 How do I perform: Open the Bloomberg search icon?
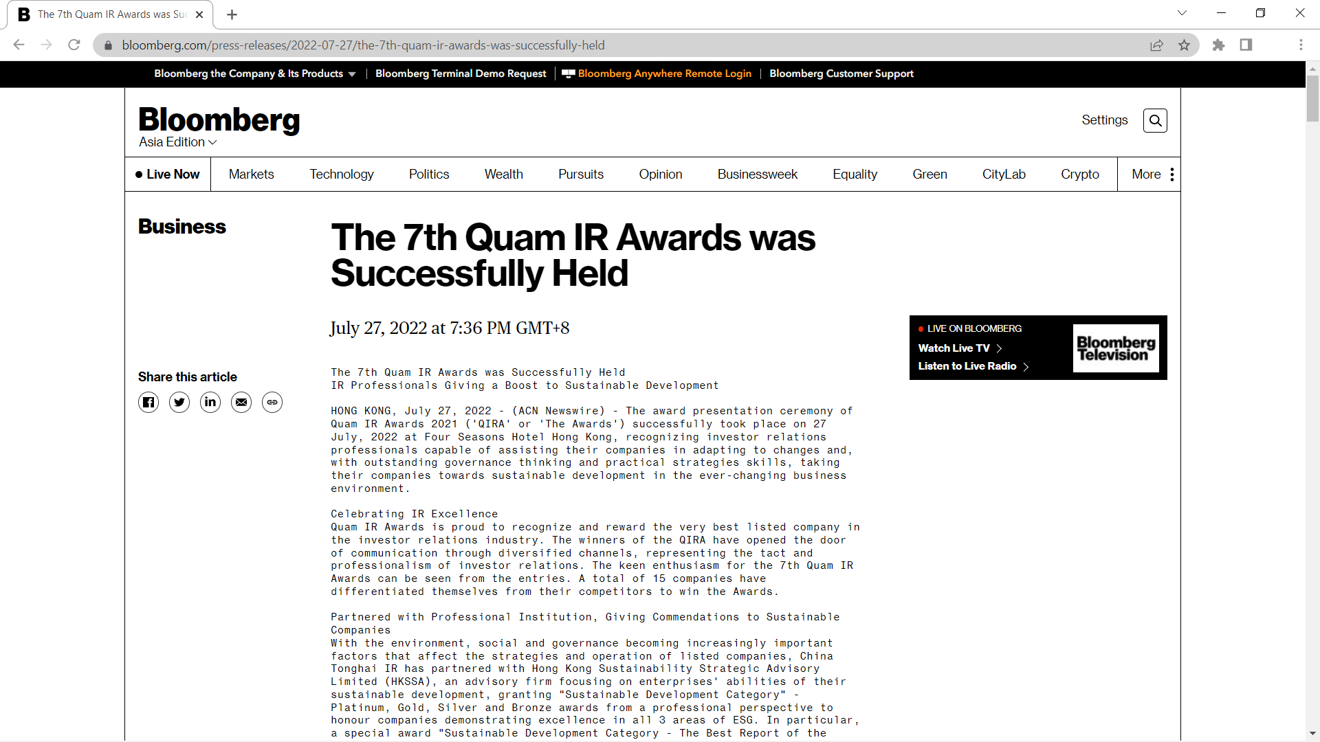(x=1155, y=120)
